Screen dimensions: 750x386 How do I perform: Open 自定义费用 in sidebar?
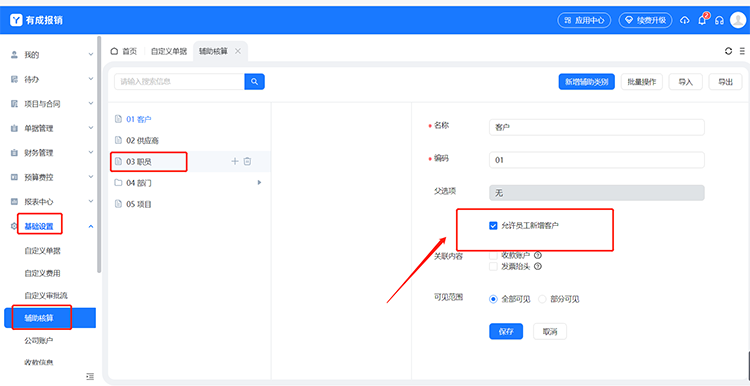coord(43,273)
